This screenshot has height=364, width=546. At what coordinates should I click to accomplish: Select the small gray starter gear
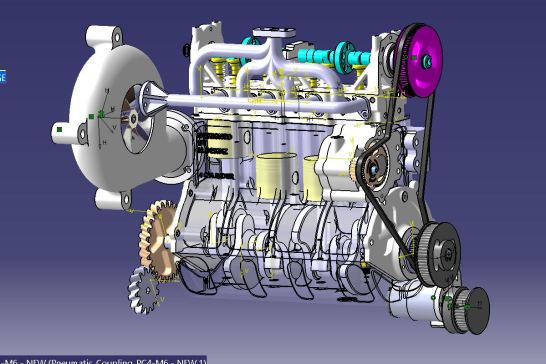pos(144,291)
